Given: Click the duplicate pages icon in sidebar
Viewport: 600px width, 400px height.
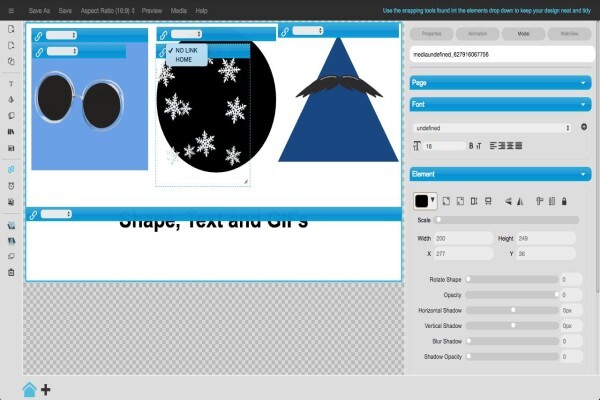Looking at the screenshot, I should coord(11,61).
